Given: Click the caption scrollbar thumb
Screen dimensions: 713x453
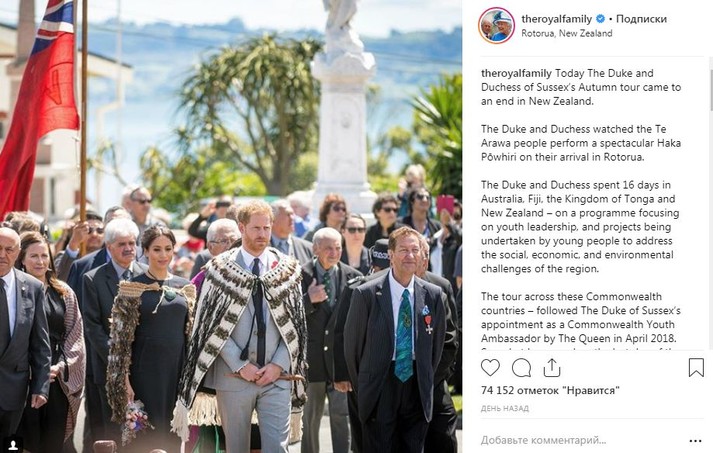Looking at the screenshot, I should tap(710, 90).
